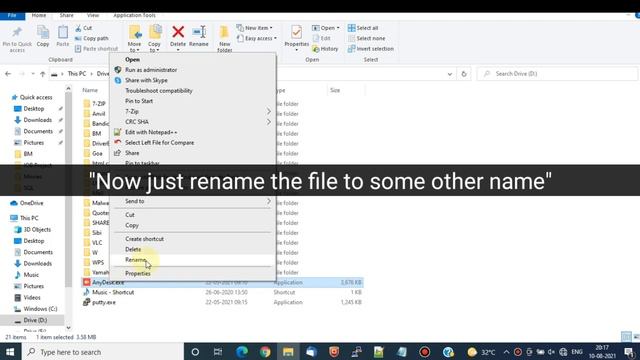Choose Run as administrator
640x360 pixels.
(x=192, y=70)
